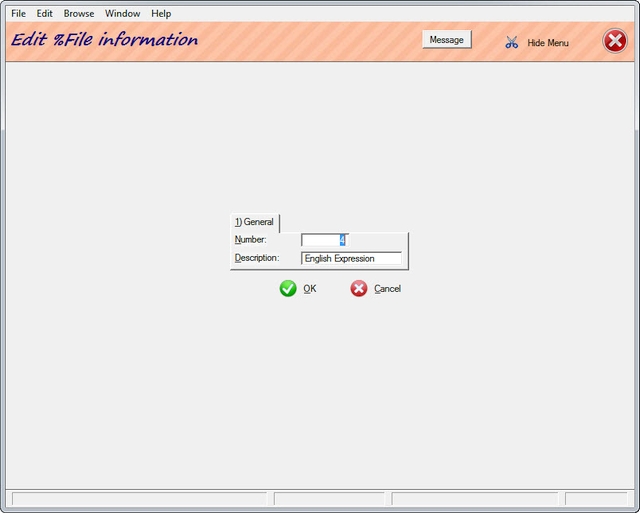Click the Edit %File information title
This screenshot has height=513, width=640.
[x=104, y=40]
